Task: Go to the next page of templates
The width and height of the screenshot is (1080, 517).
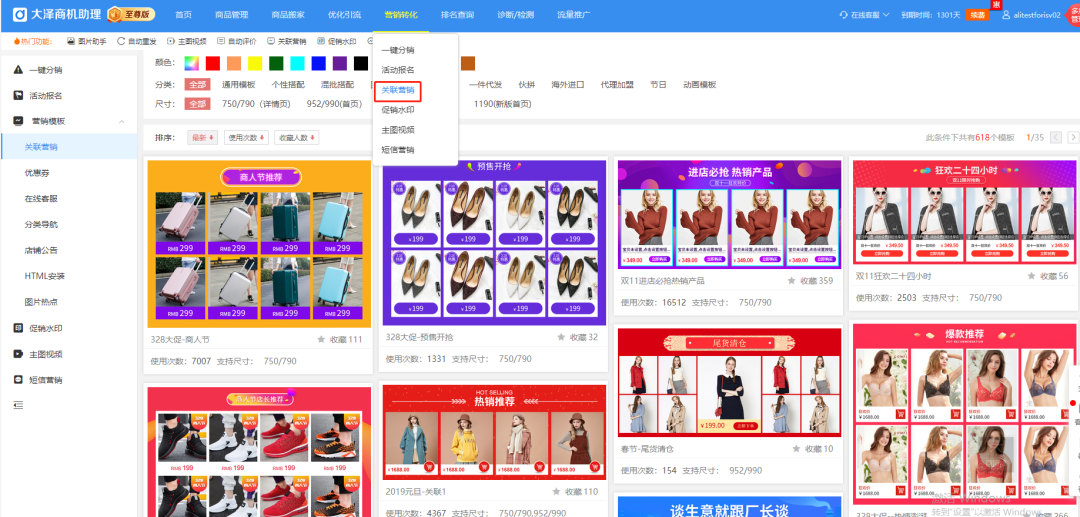Action: (1072, 138)
